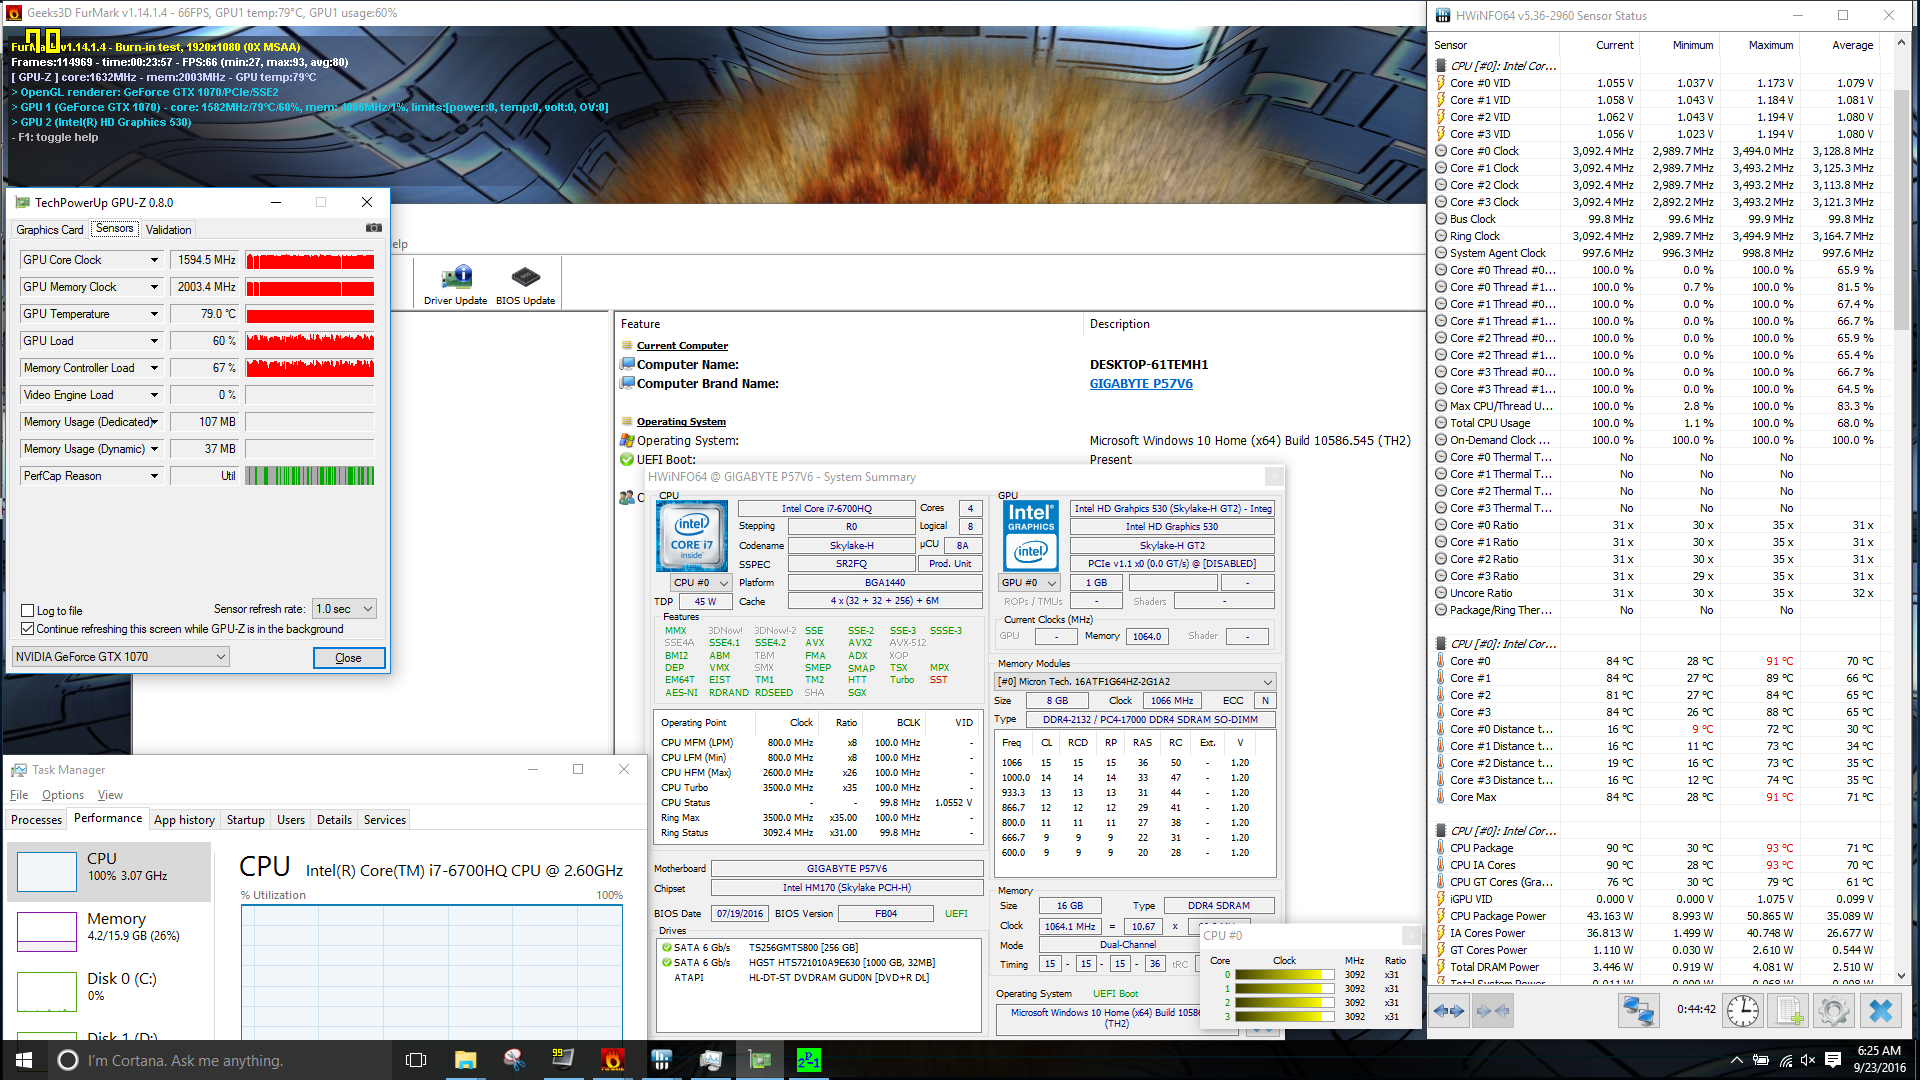Toggle Continue refreshing in background checkbox
The height and width of the screenshot is (1080, 1920).
28,629
